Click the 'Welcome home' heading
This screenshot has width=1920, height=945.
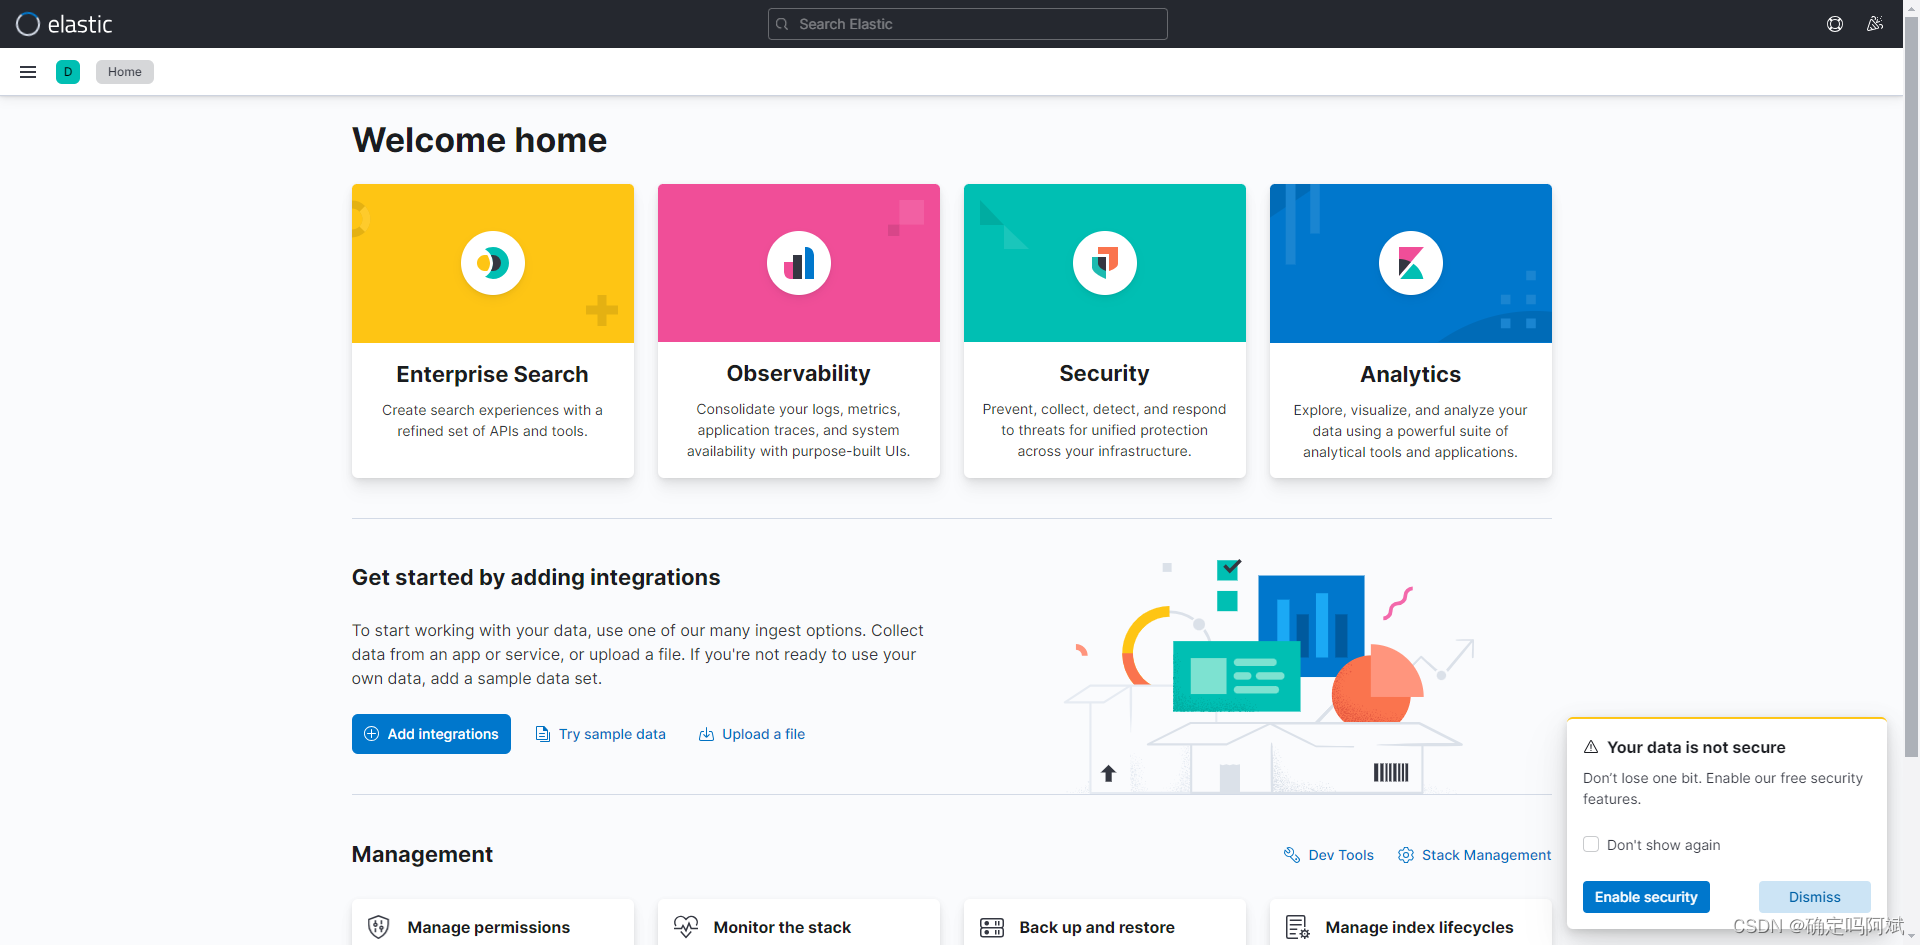tap(479, 140)
